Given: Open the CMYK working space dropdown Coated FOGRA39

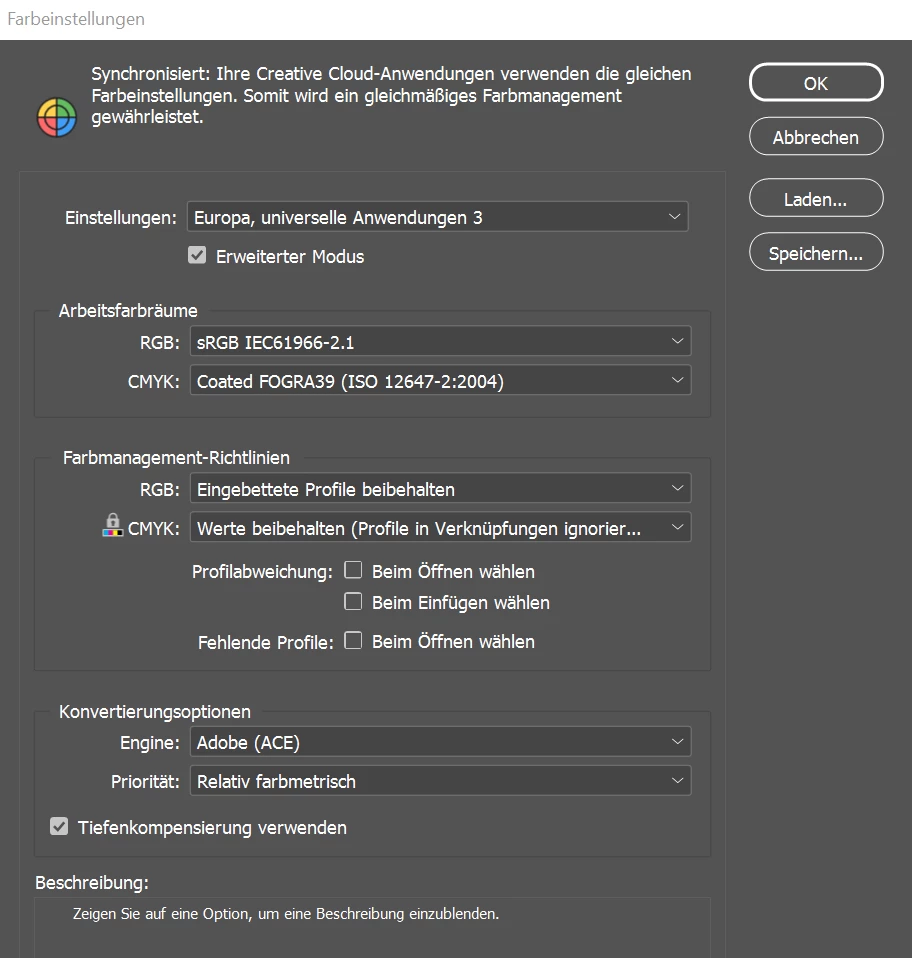Looking at the screenshot, I should point(440,381).
